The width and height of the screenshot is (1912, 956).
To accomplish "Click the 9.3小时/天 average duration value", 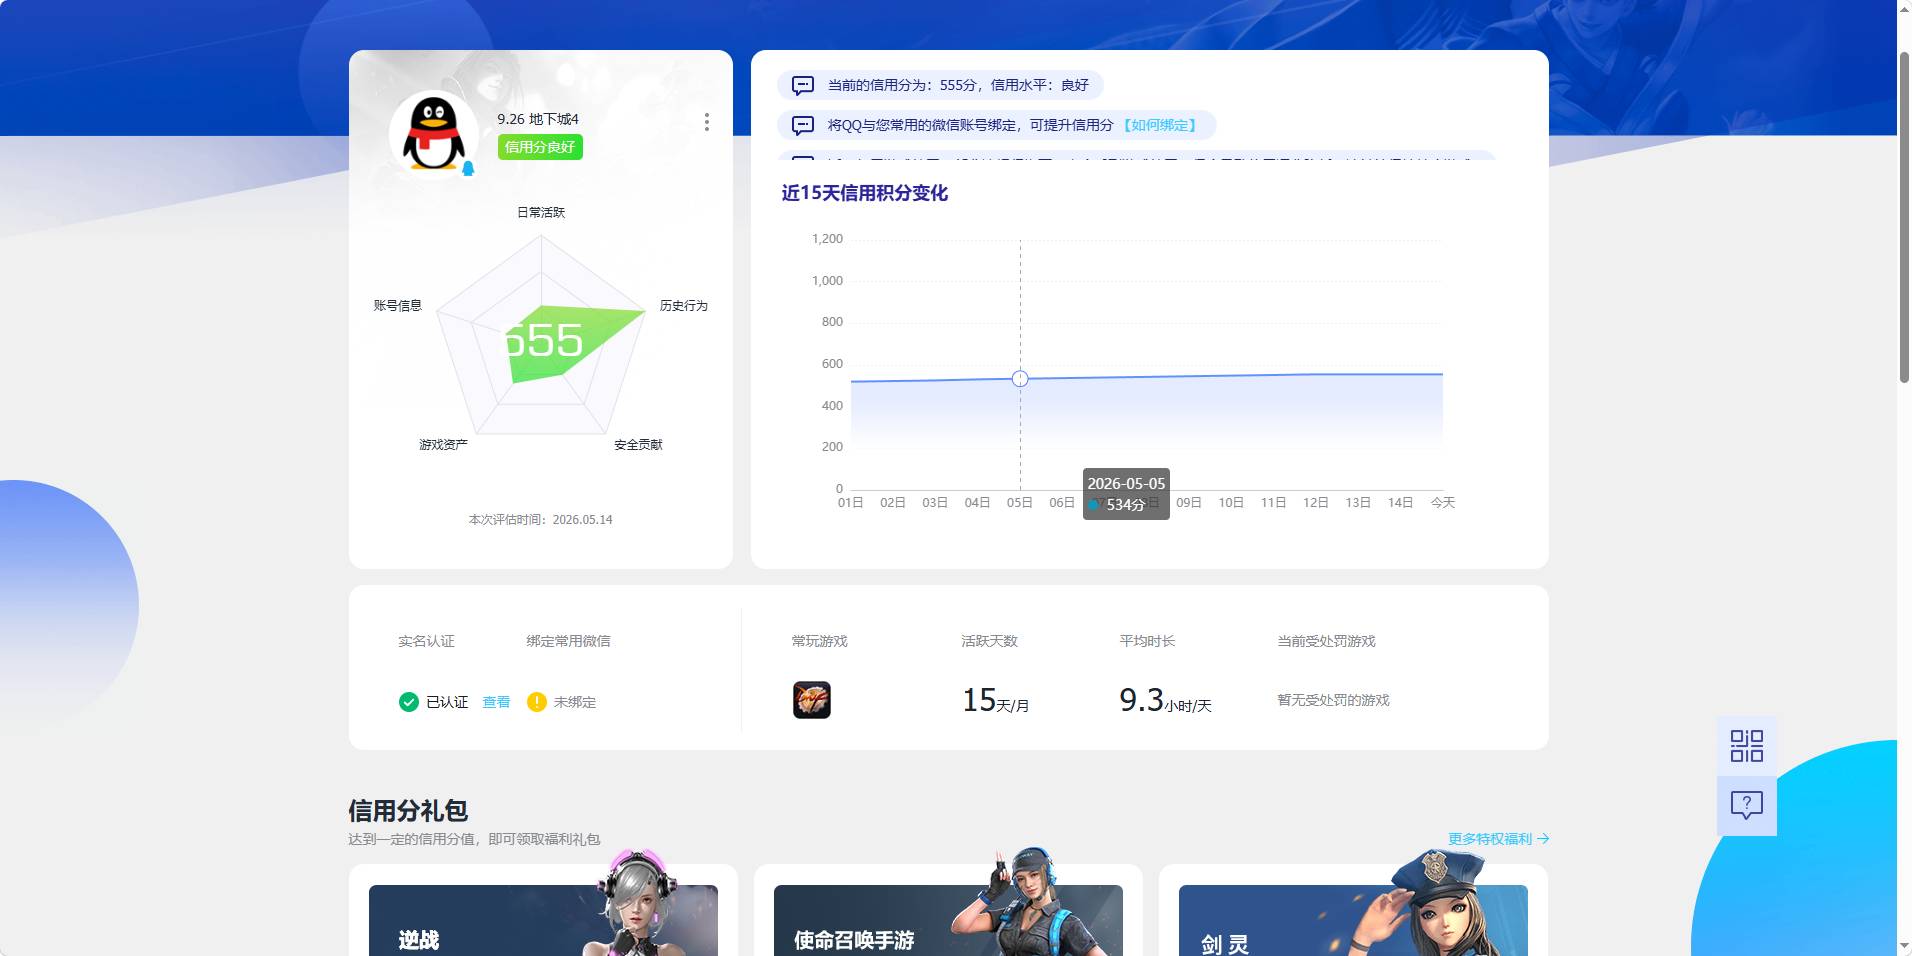I will point(1165,700).
